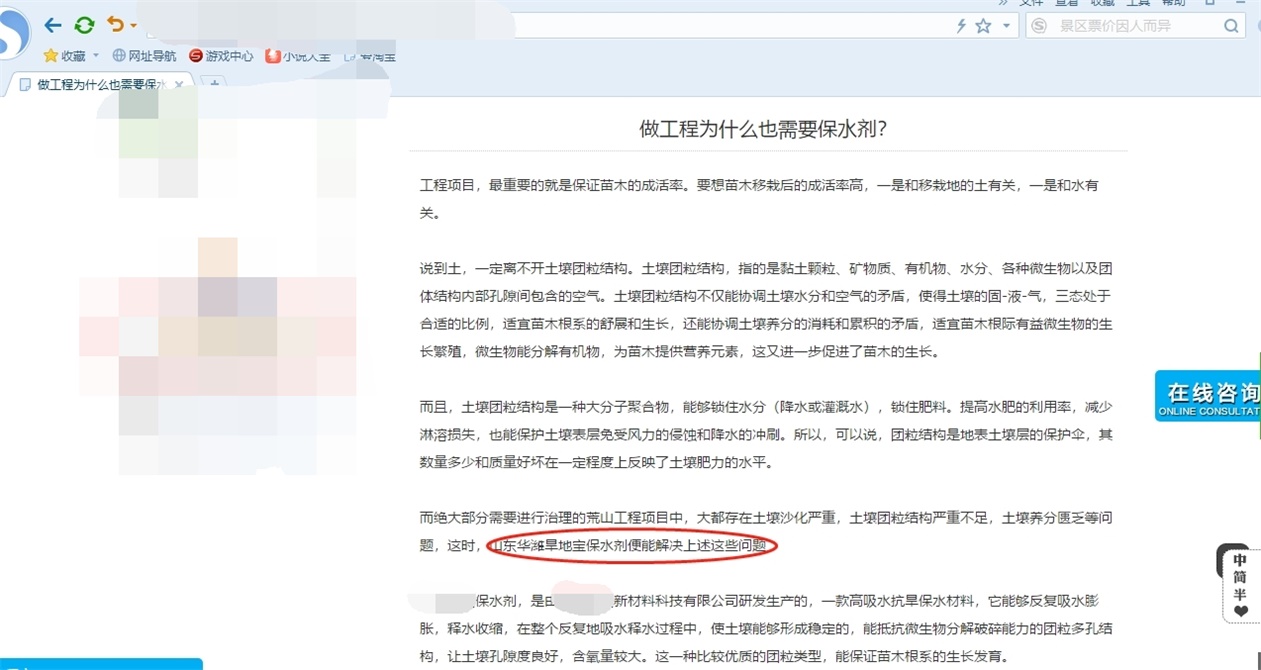This screenshot has width=1261, height=670.
Task: Expand the 收藏 favorites dropdown arrow
Action: click(96, 56)
